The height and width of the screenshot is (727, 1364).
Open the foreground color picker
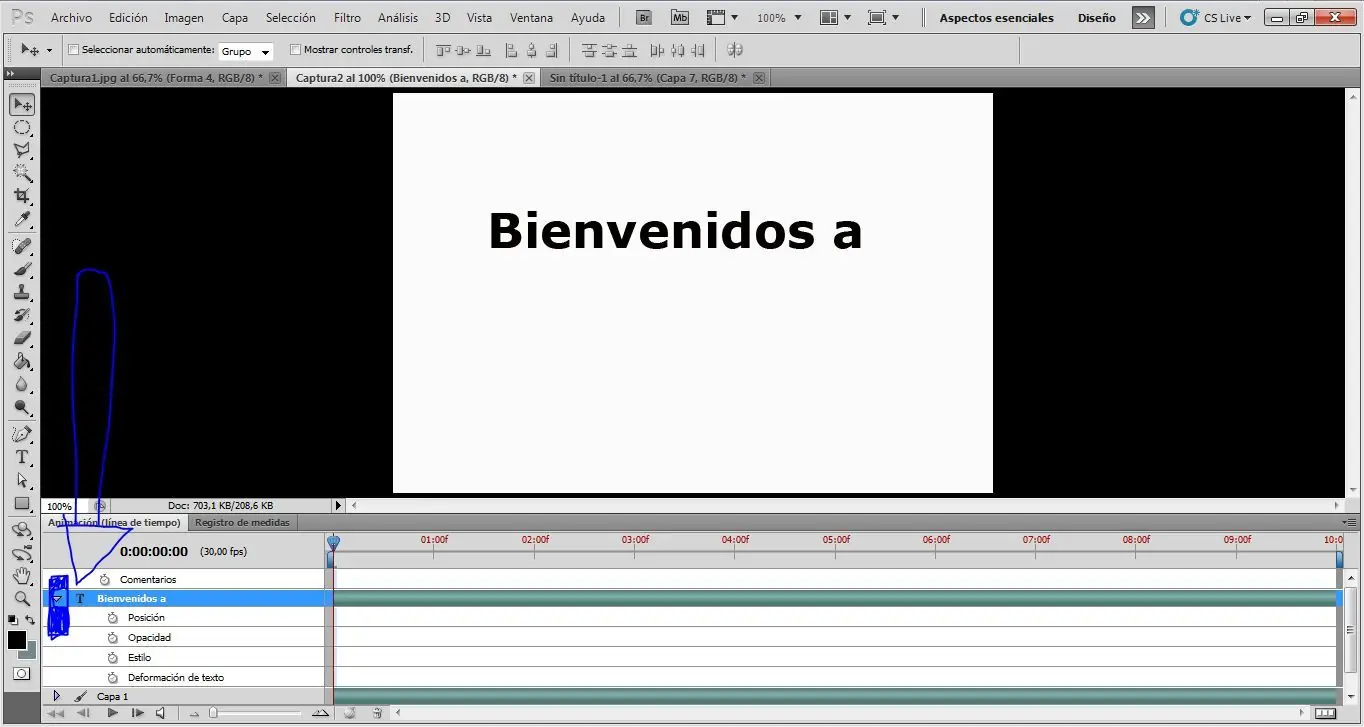pos(17,640)
